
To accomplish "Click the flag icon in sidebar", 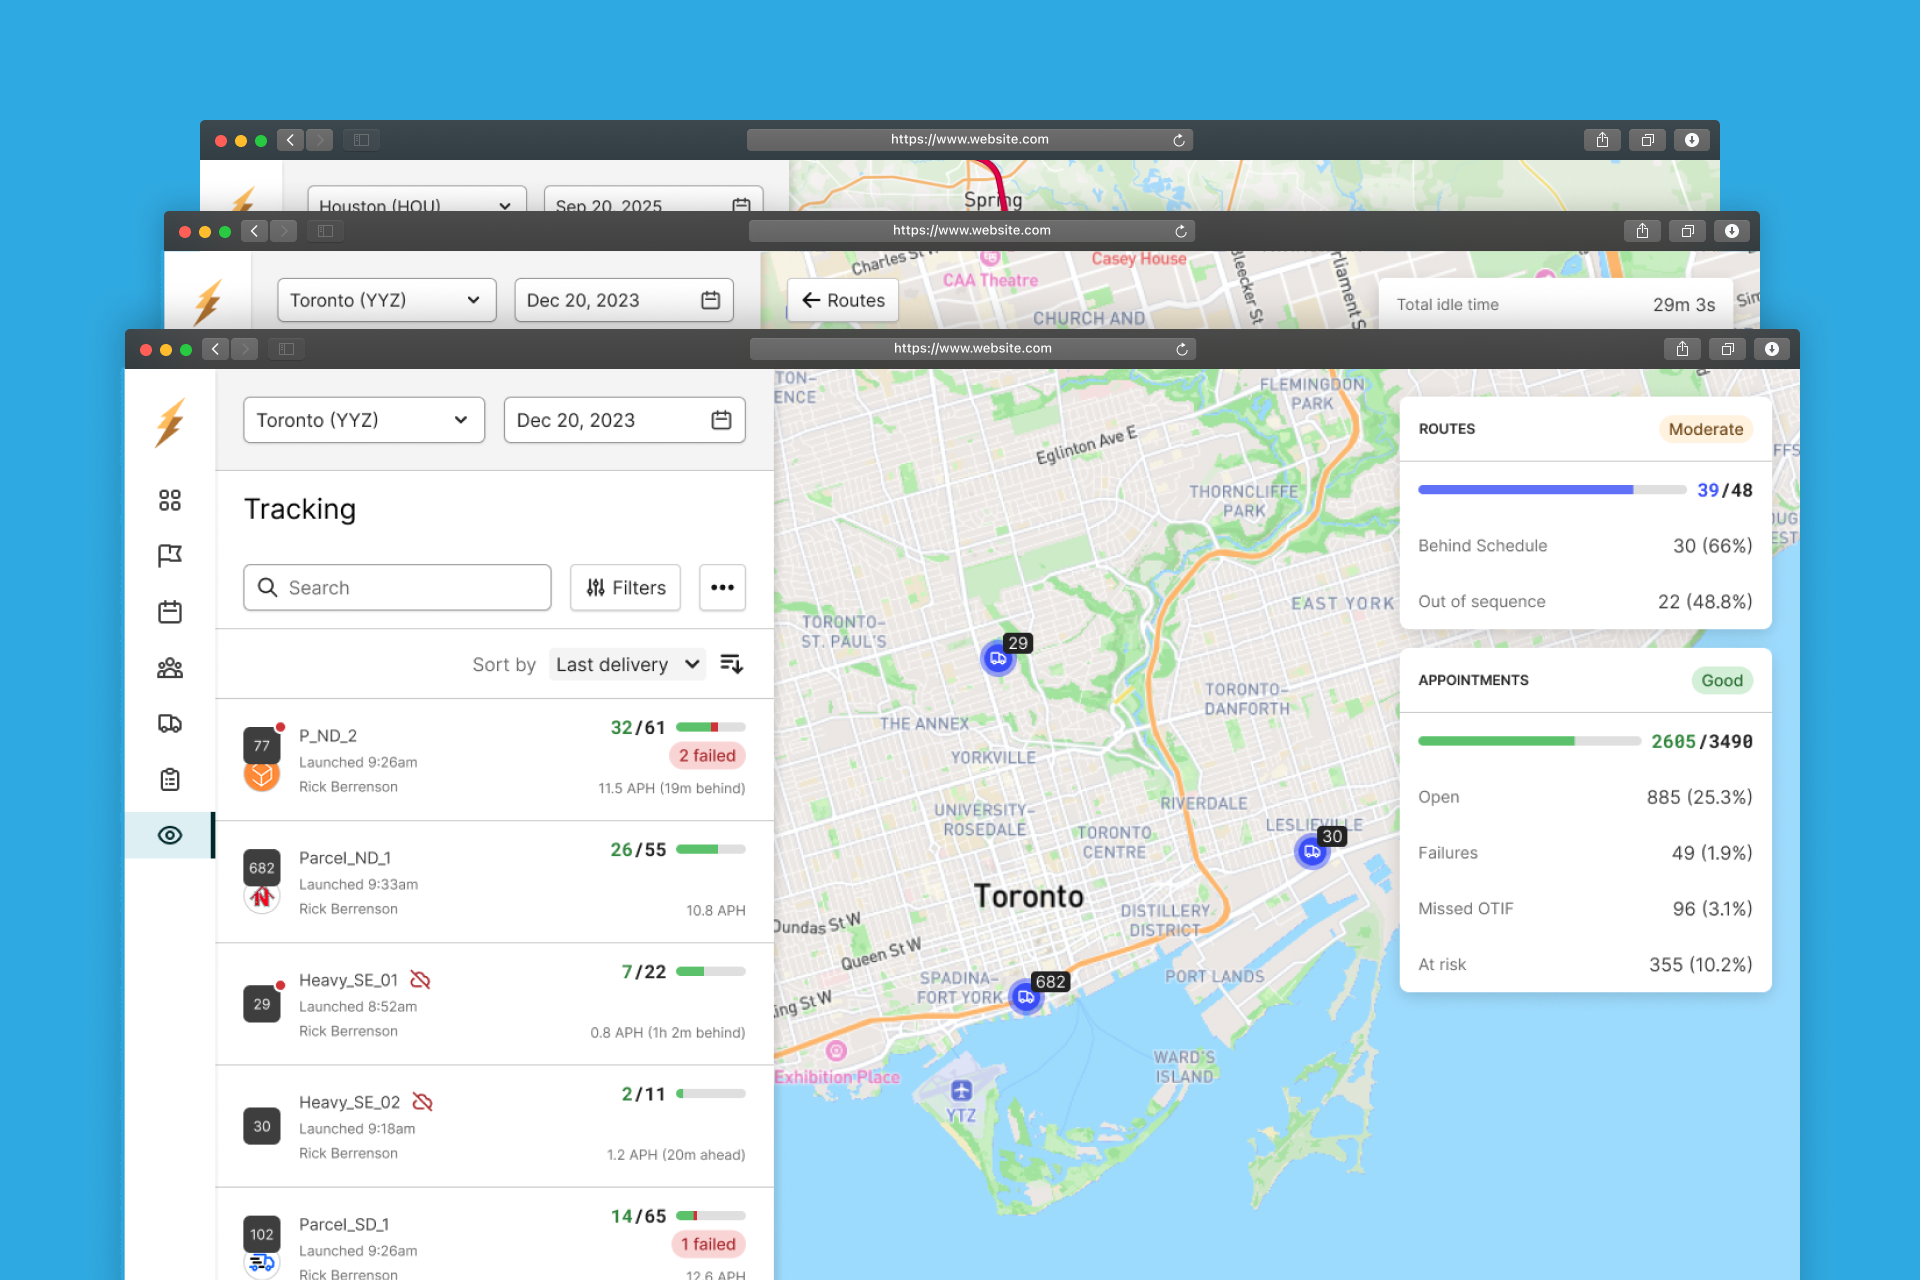I will (170, 555).
